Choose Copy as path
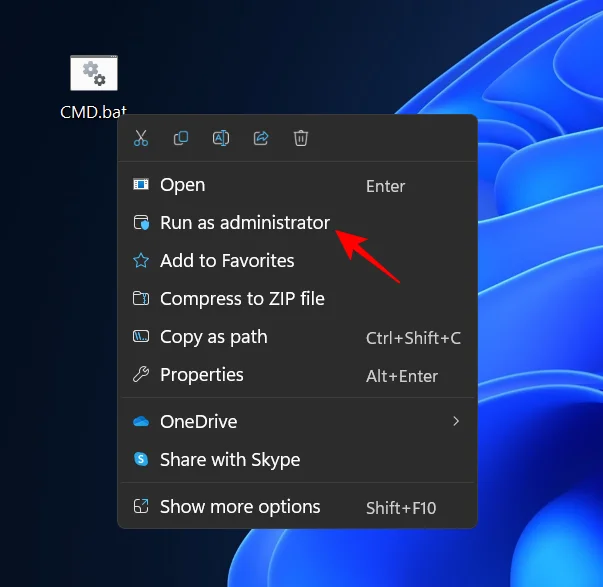Image resolution: width=603 pixels, height=587 pixels. click(x=213, y=337)
